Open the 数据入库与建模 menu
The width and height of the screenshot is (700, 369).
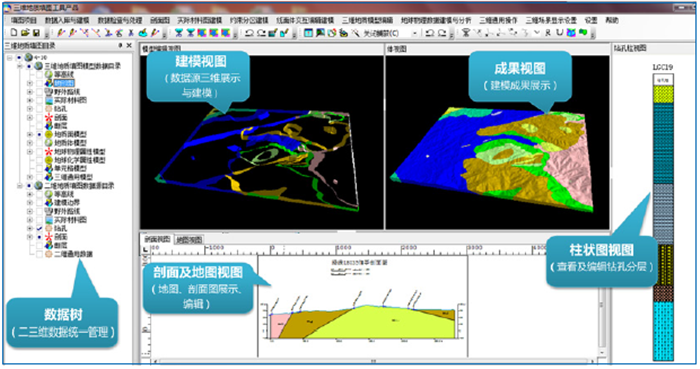(67, 21)
